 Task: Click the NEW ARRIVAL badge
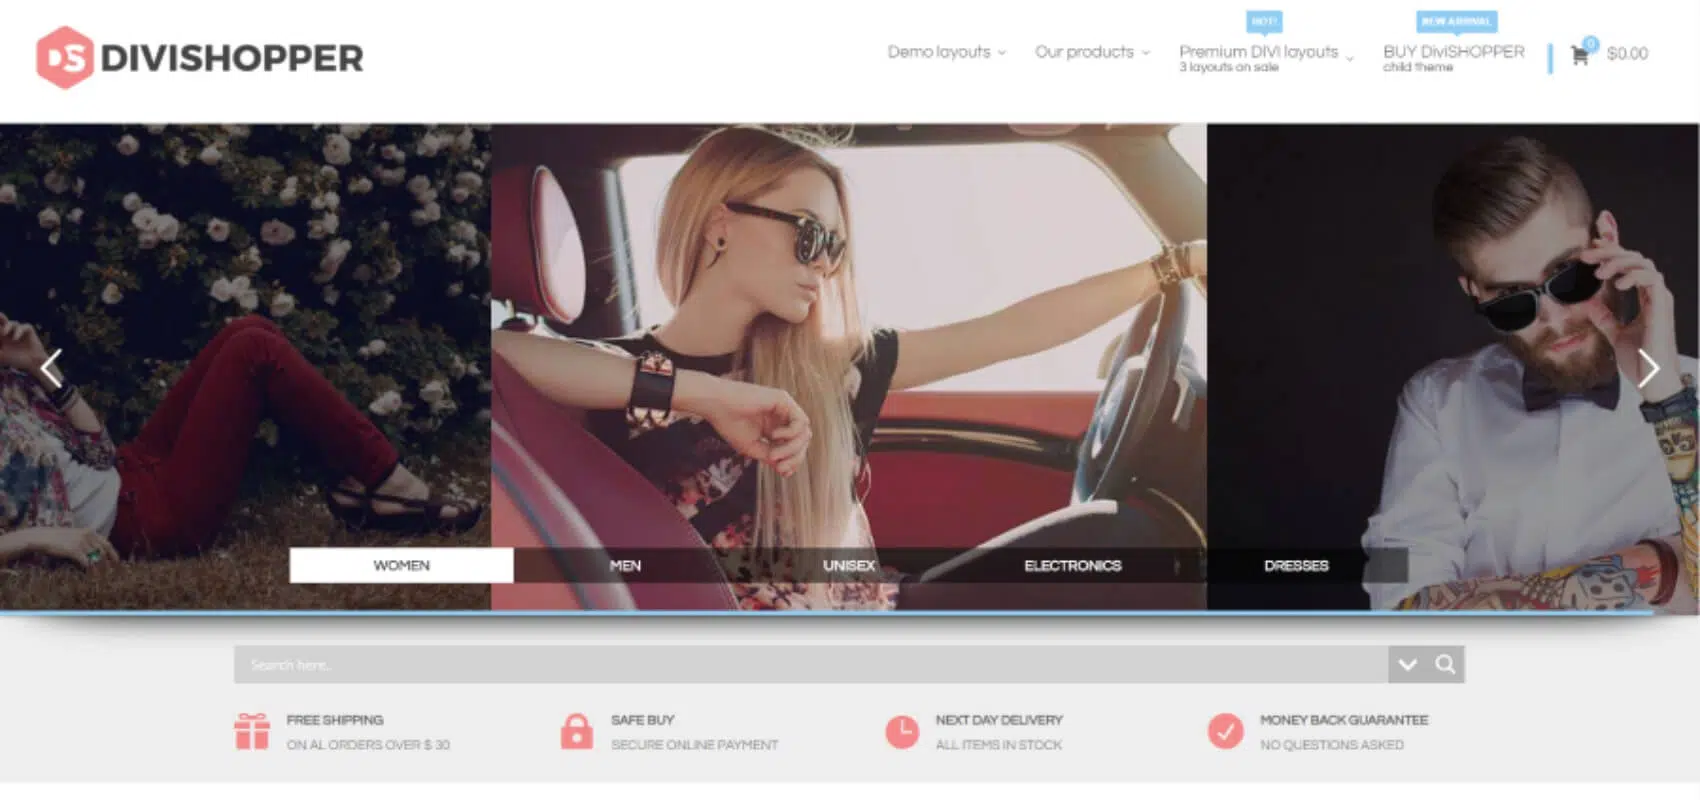(x=1456, y=21)
